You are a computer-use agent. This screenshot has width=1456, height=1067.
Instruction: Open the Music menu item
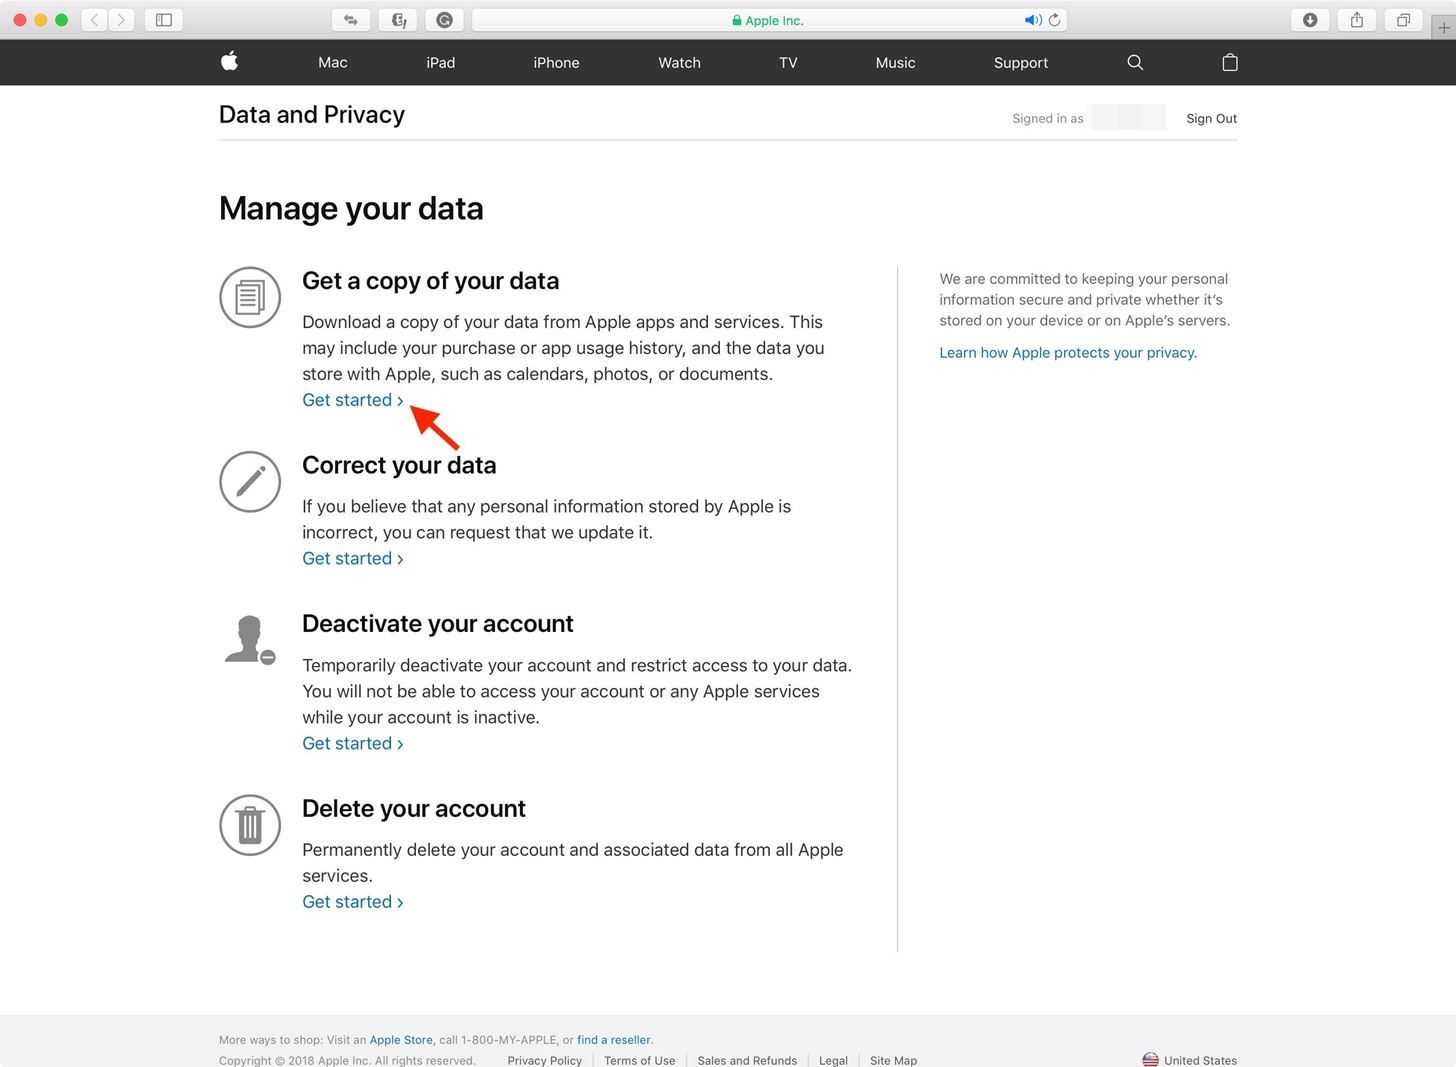click(895, 62)
